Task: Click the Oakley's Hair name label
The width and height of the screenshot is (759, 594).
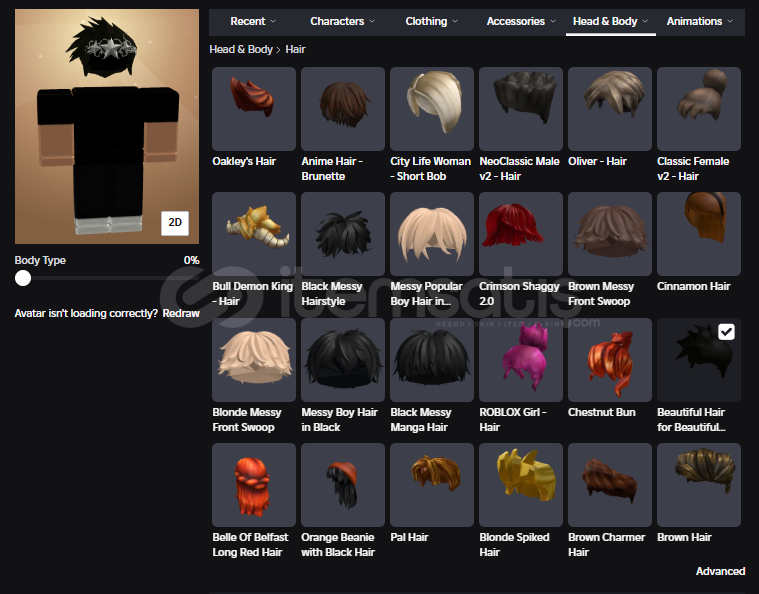Action: pyautogui.click(x=244, y=161)
